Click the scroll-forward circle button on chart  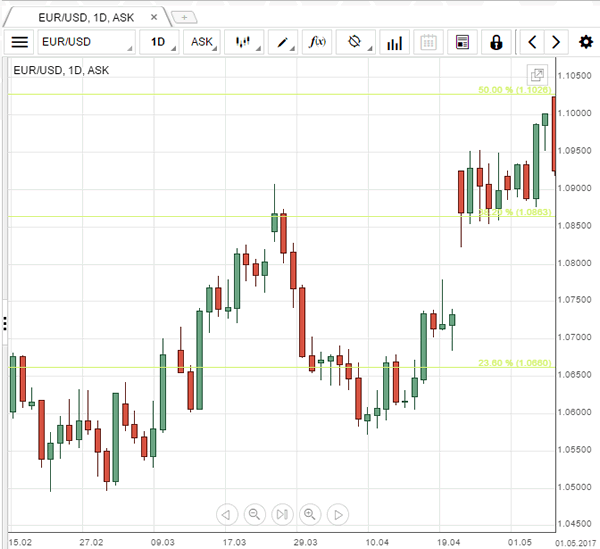338,515
